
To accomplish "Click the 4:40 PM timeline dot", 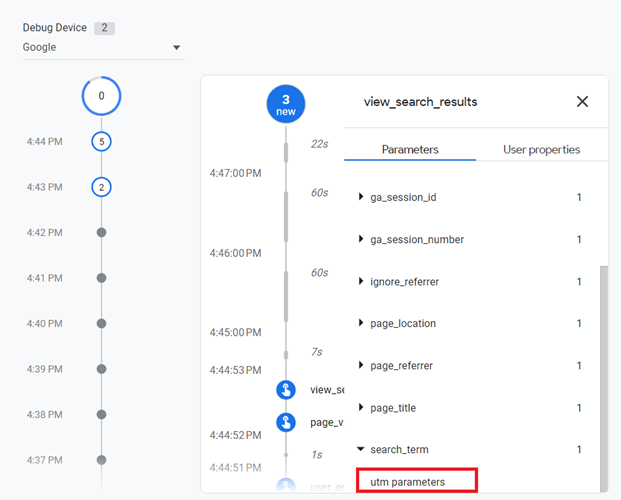I will pos(101,324).
